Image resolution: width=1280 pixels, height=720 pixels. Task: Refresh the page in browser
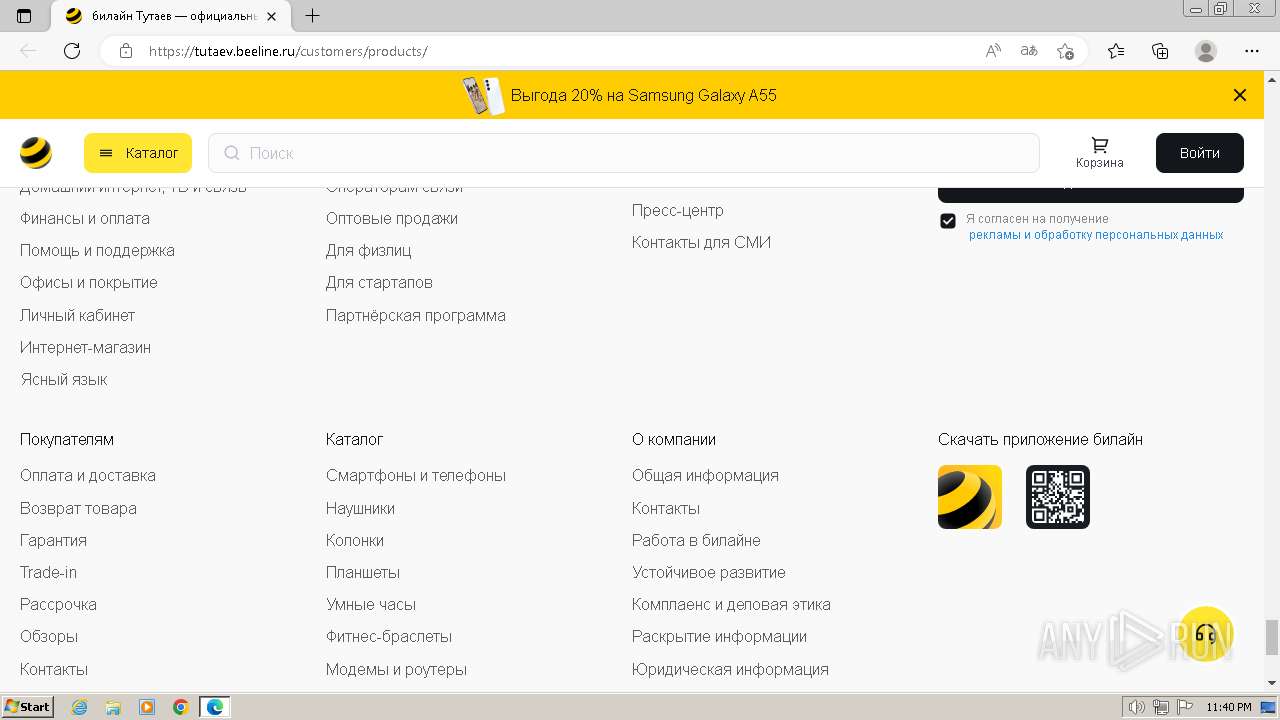pos(72,51)
